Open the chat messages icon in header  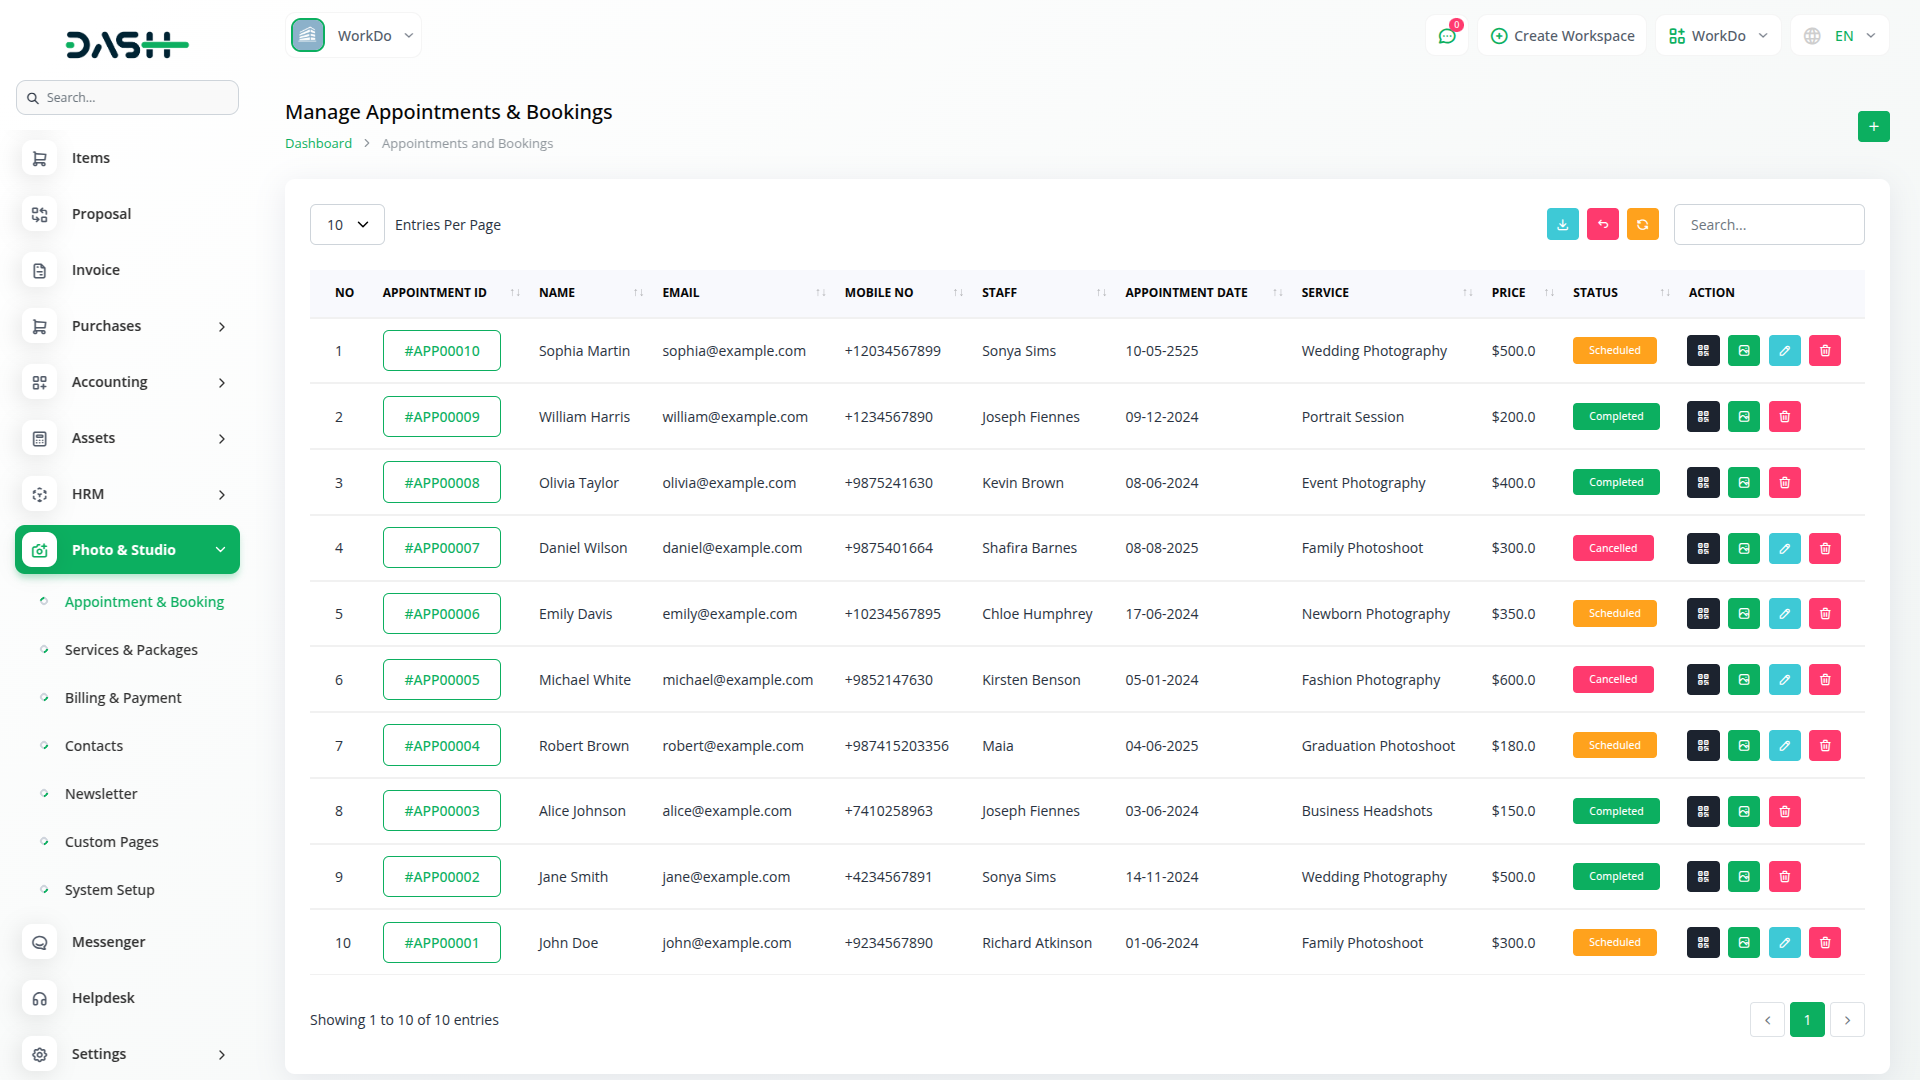(1447, 36)
